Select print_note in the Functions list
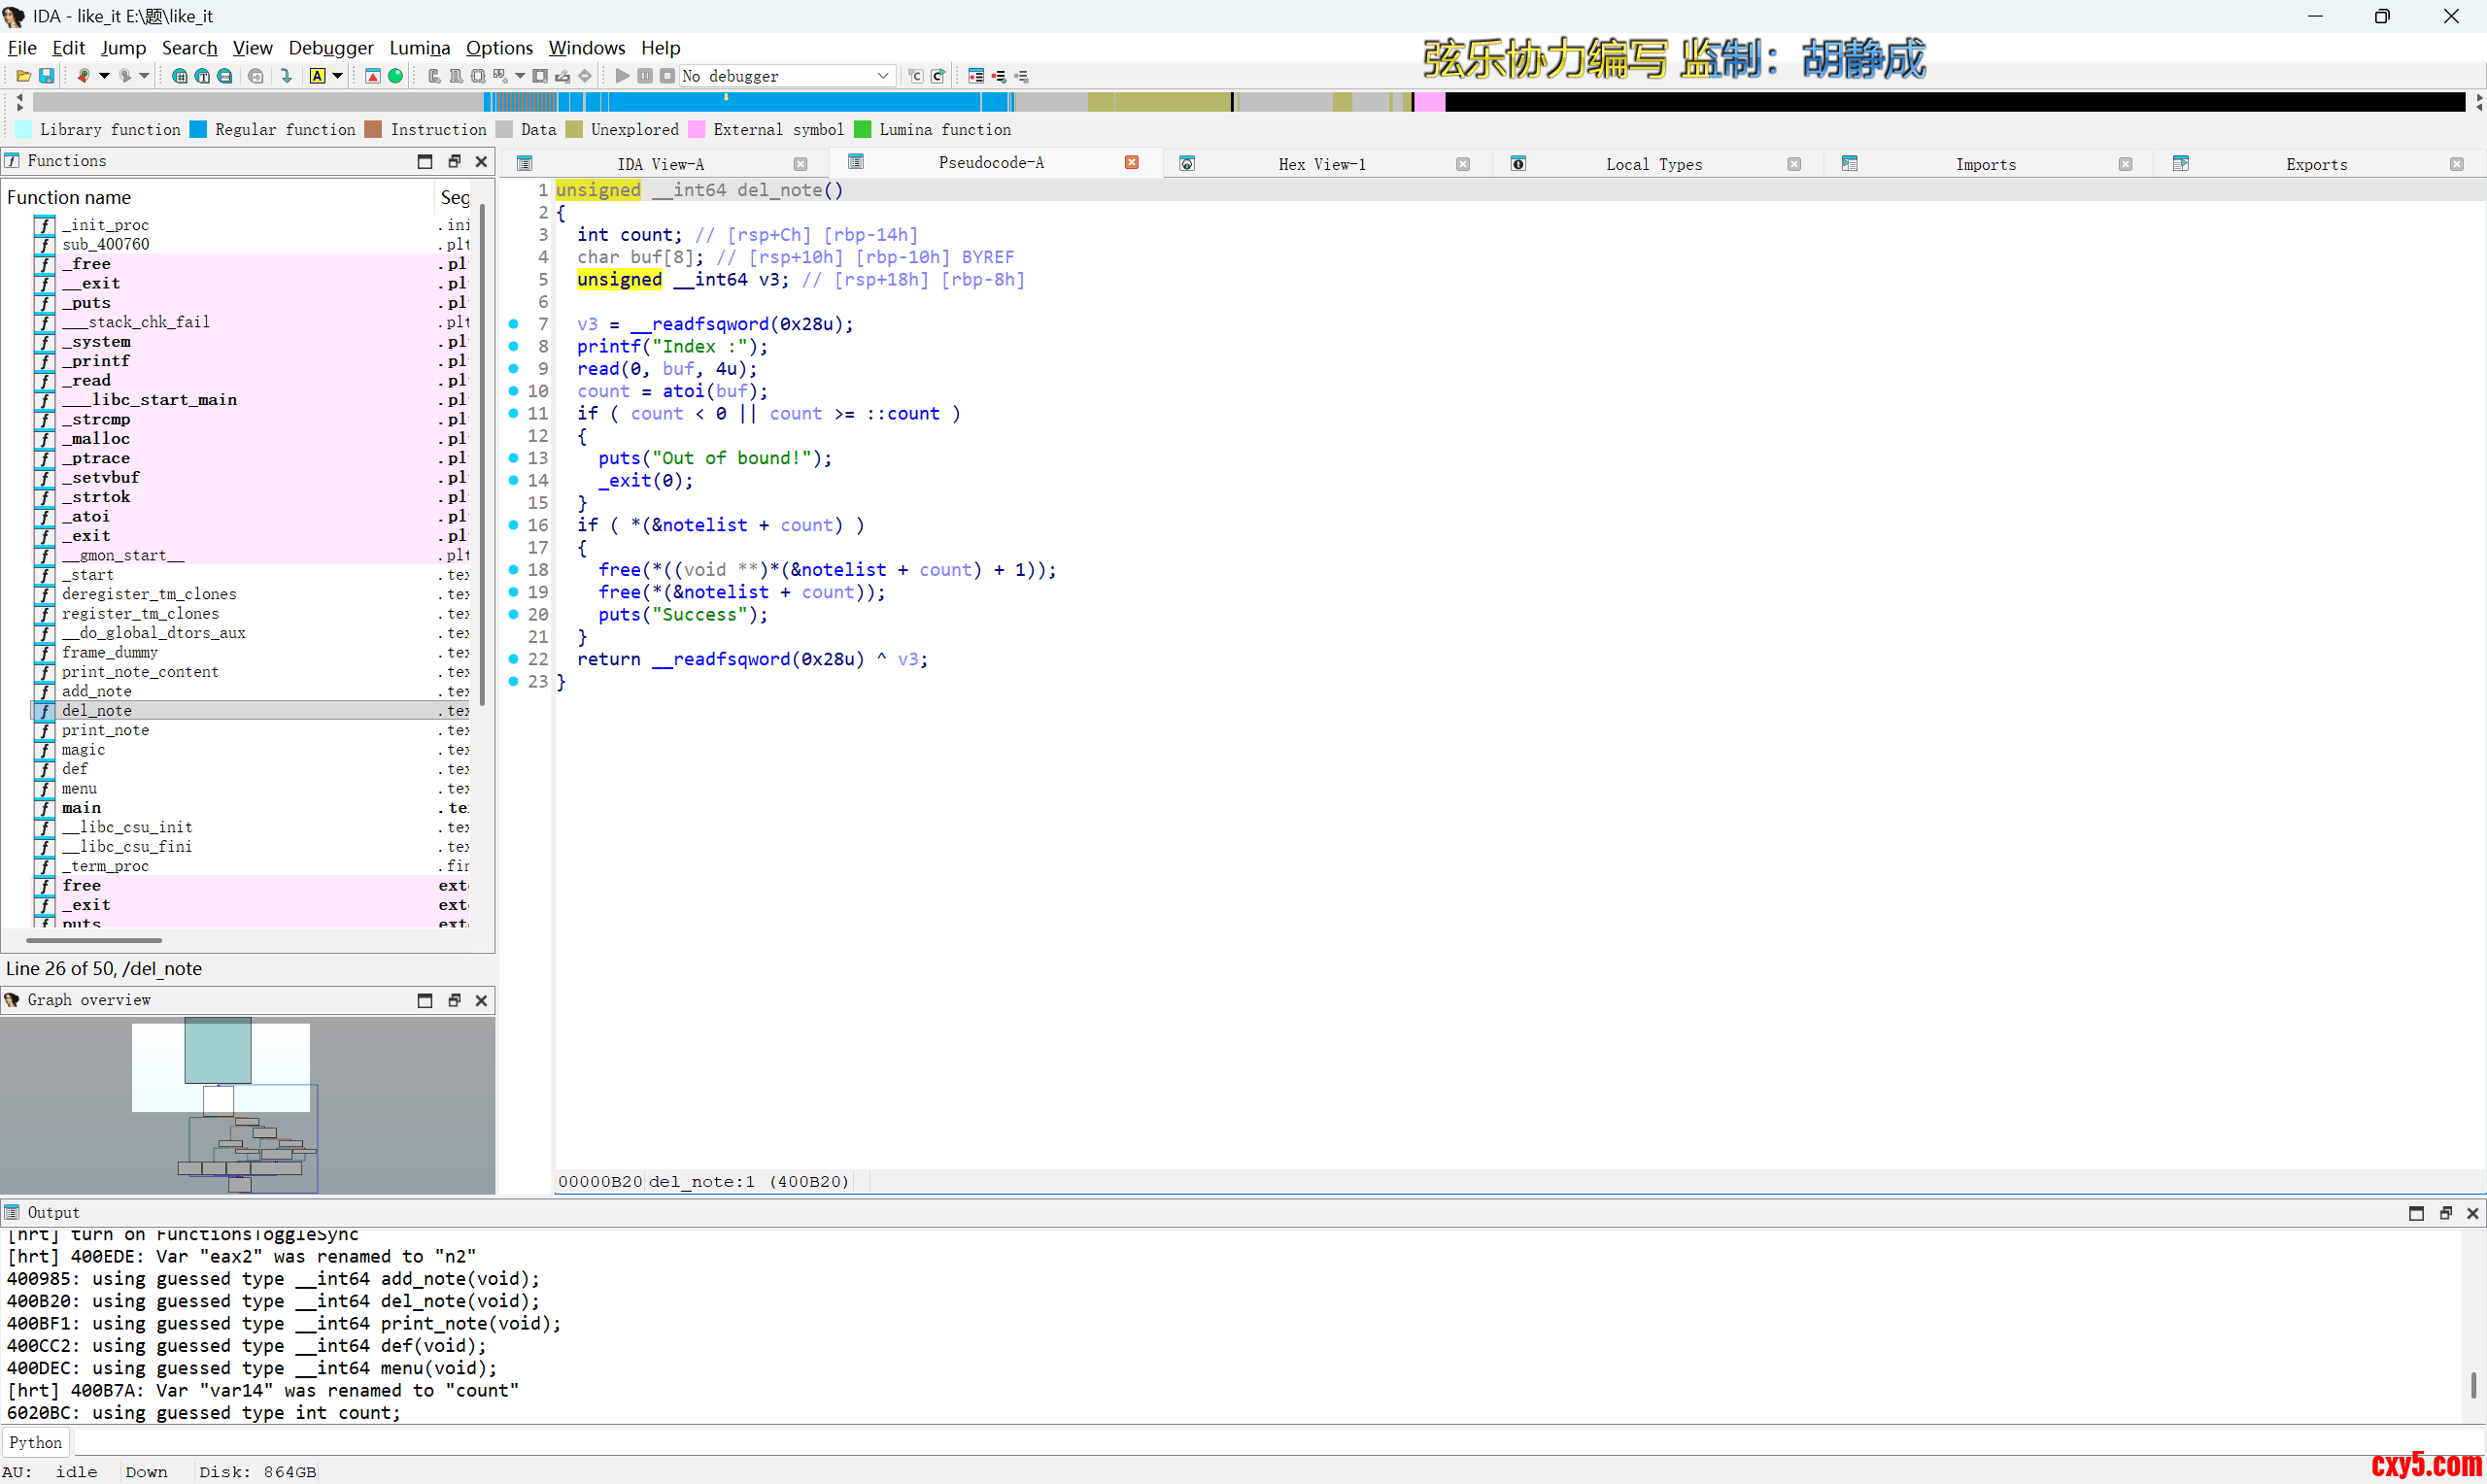Screen dimensions: 2487x1484 pos(105,730)
